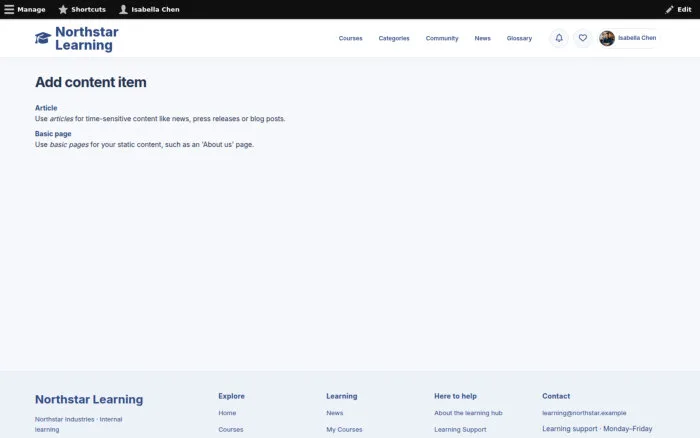Click the footer Learning heading
700x438 pixels.
pyautogui.click(x=342, y=396)
